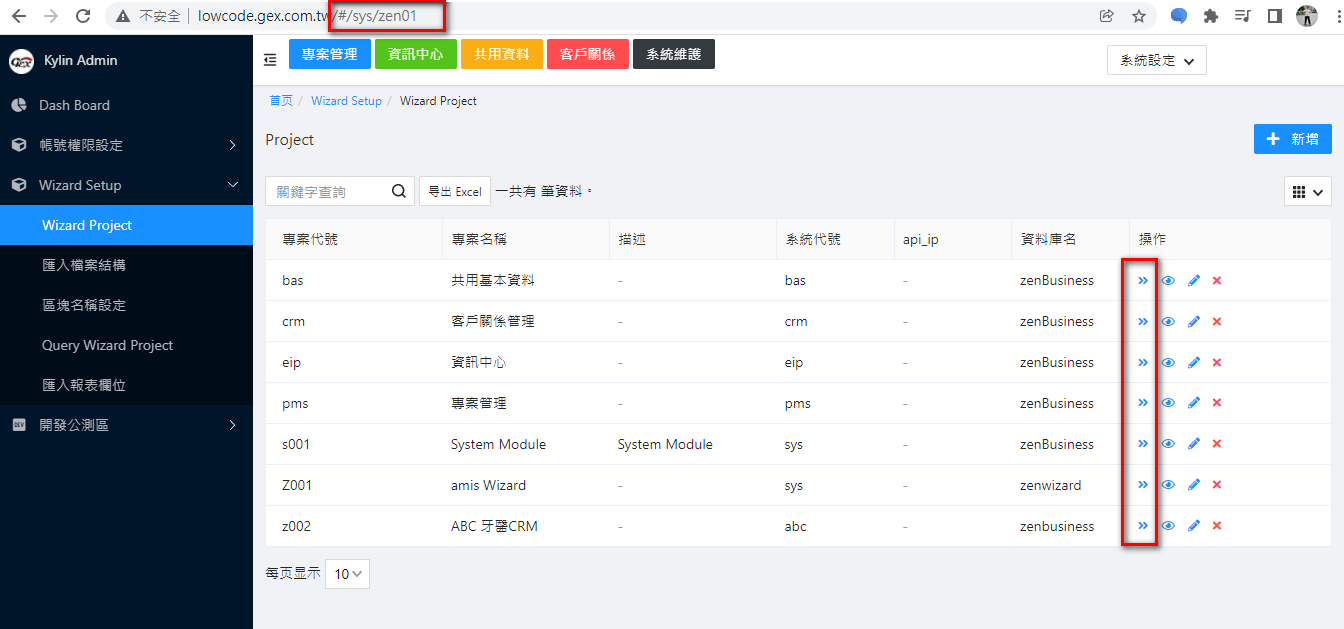
Task: Expand the 帳號權限設定 sidebar menu
Action: pyautogui.click(x=126, y=145)
